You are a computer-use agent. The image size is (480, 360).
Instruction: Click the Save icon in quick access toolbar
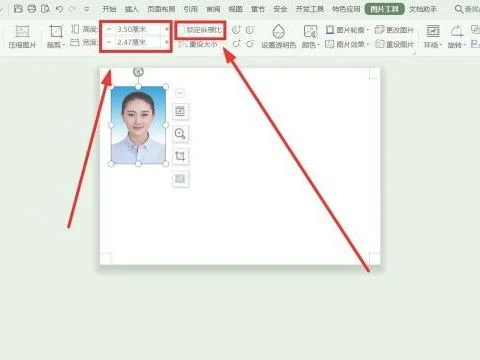18,9
